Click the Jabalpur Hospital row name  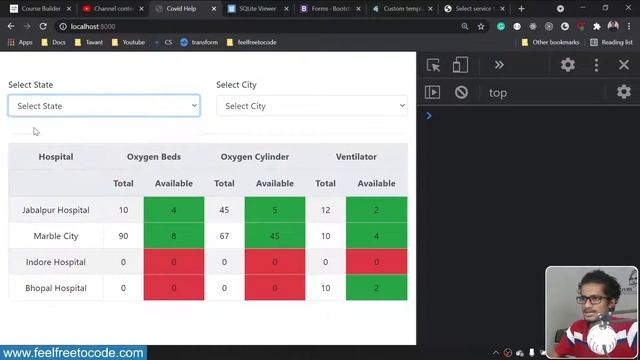[56, 210]
